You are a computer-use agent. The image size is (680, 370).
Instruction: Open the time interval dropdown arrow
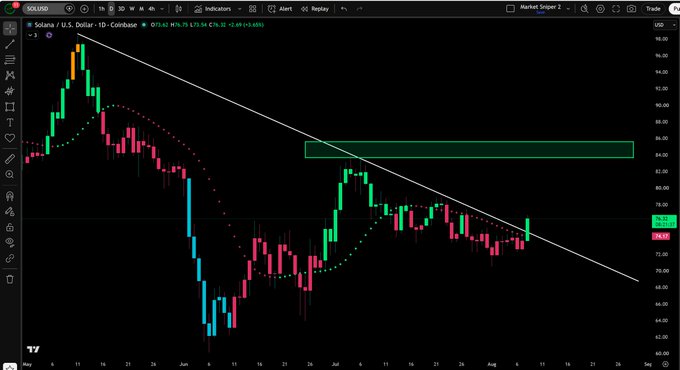[162, 9]
